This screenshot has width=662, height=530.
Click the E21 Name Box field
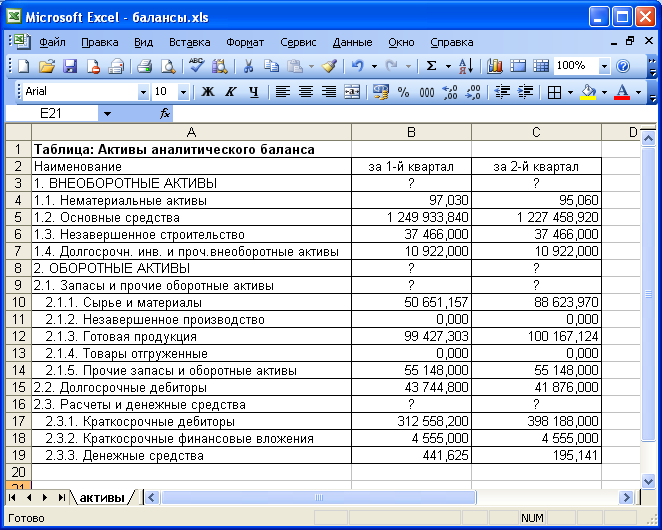coord(51,114)
